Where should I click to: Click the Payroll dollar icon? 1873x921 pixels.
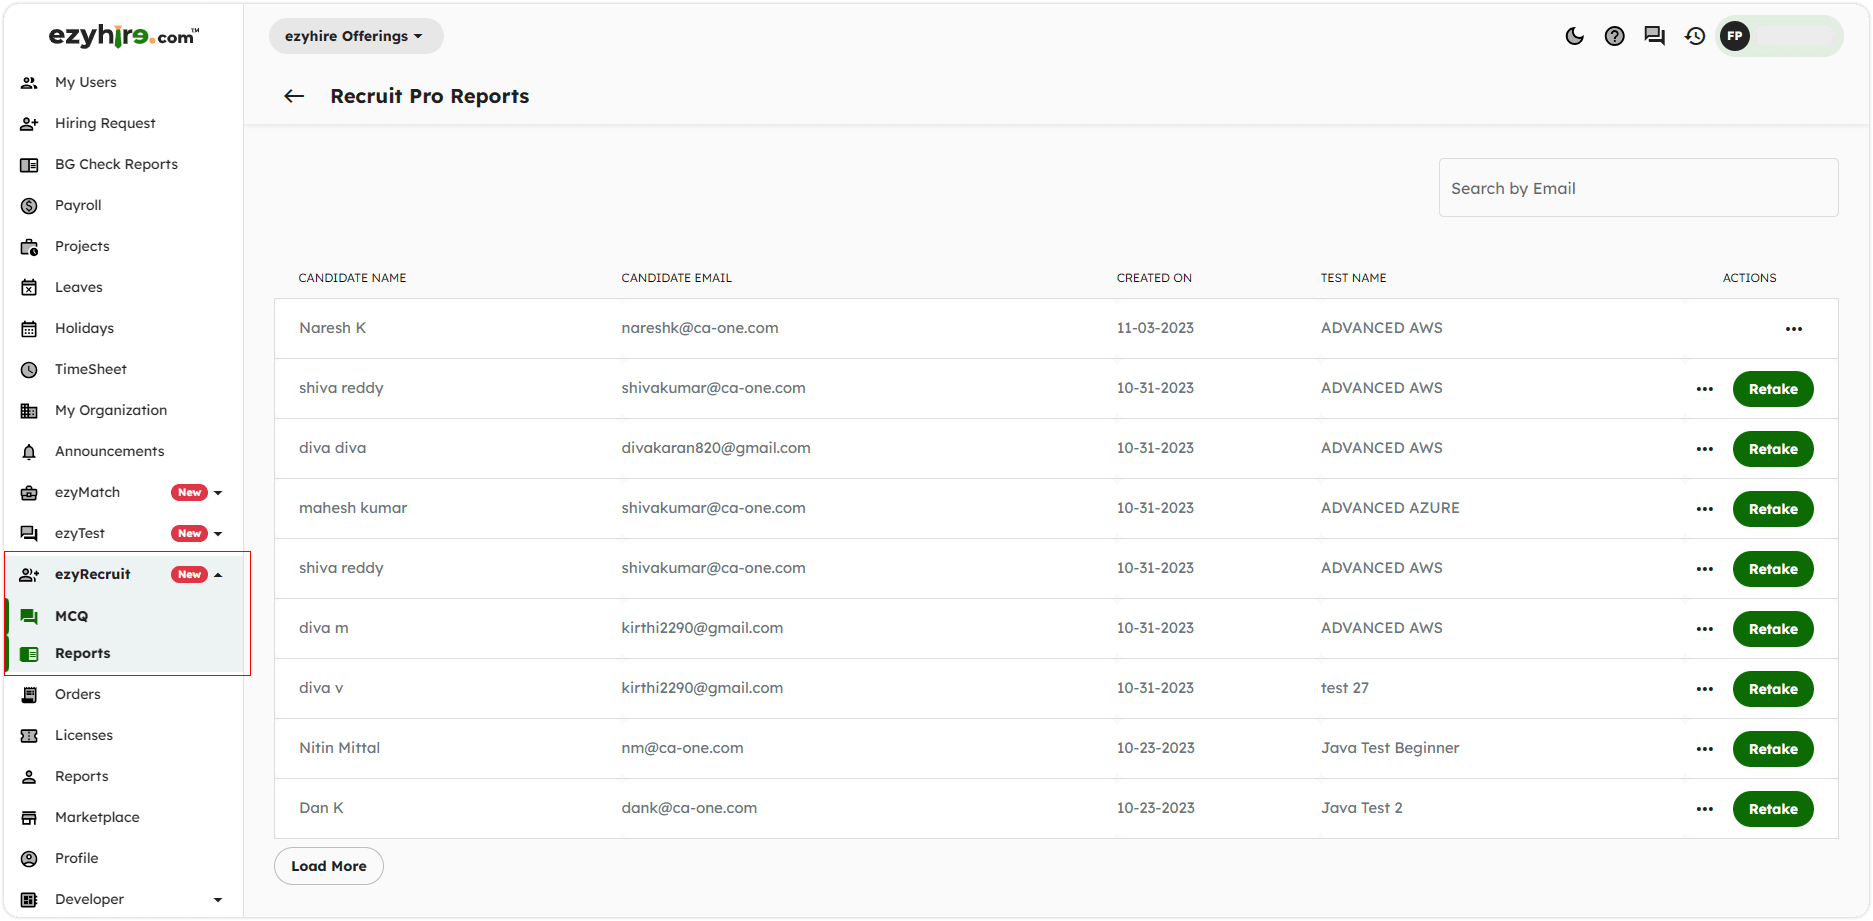tap(29, 205)
